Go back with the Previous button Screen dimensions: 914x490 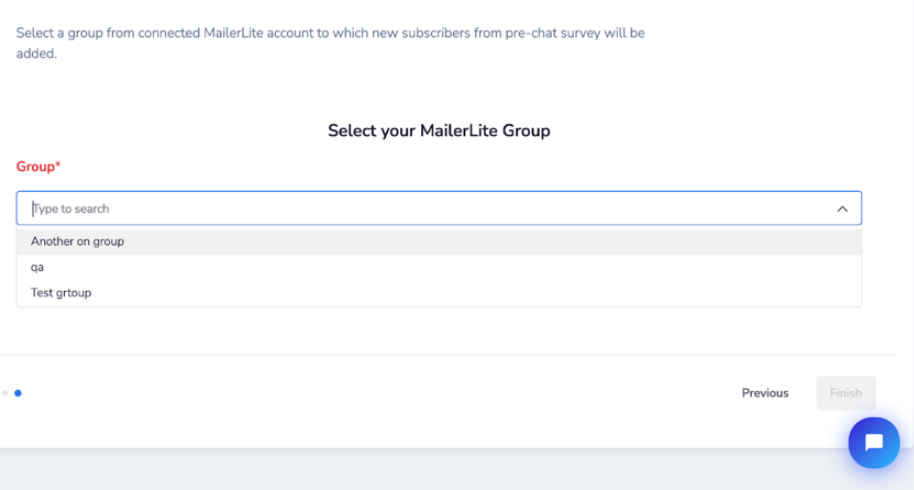click(765, 393)
